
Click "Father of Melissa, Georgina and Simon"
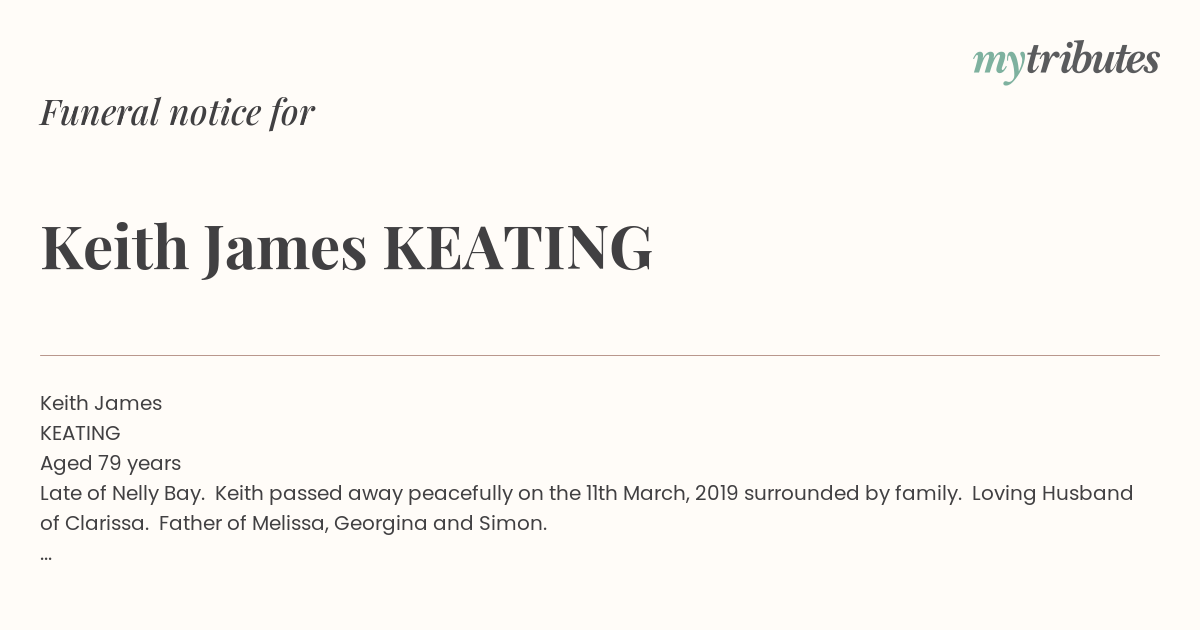(x=353, y=523)
